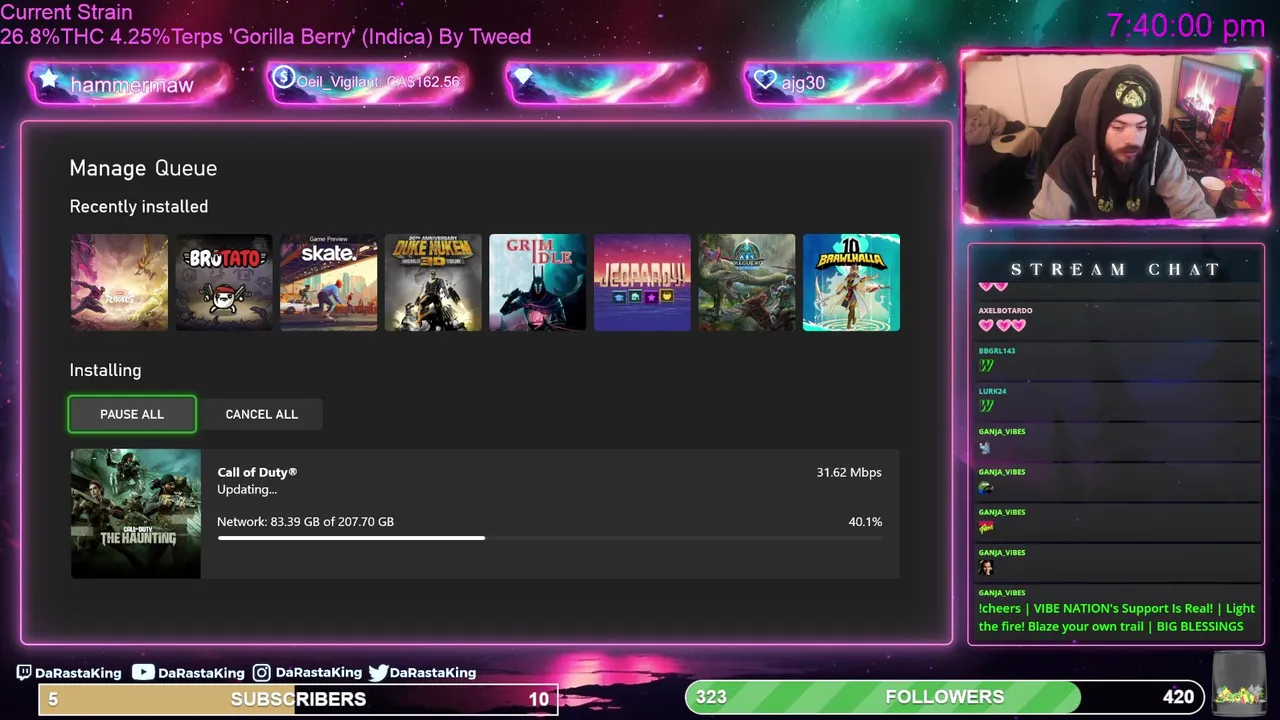Viewport: 1280px width, 720px height.
Task: Click the Twitch logo icon
Action: [24, 672]
